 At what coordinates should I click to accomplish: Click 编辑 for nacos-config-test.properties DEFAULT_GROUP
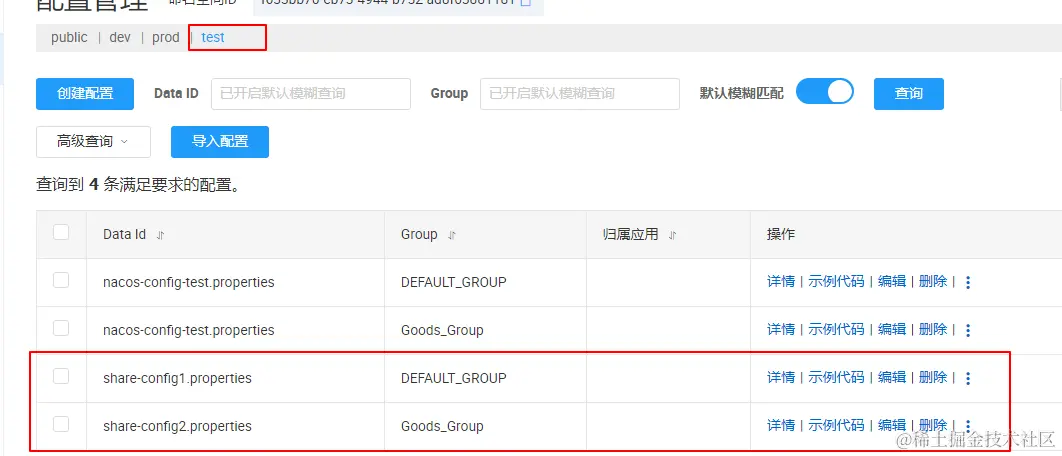coord(892,281)
